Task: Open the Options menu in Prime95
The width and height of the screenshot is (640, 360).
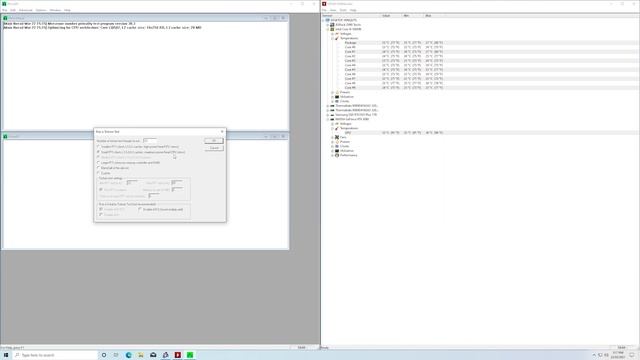Action: pos(41,10)
